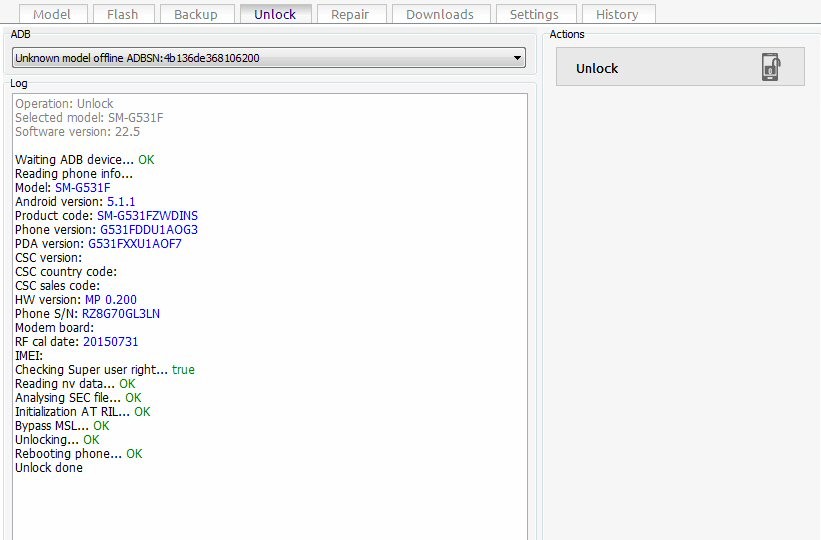The image size is (821, 540).
Task: Open the Downloads tab
Action: [440, 14]
